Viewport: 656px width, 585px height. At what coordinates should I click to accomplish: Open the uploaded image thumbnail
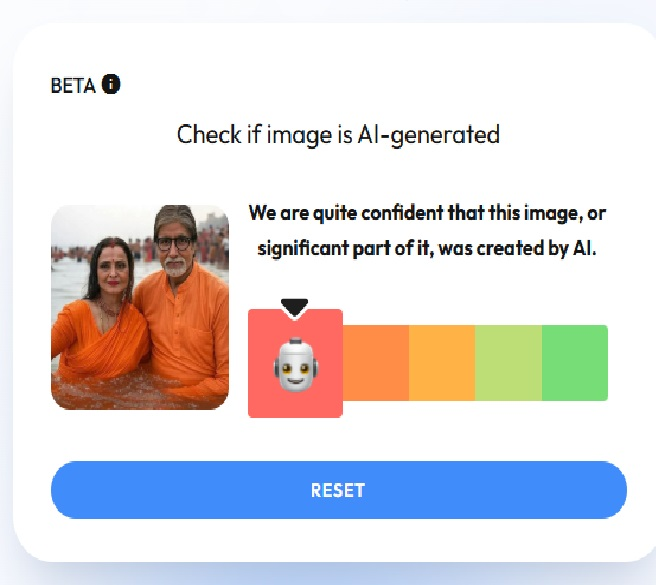pyautogui.click(x=140, y=307)
